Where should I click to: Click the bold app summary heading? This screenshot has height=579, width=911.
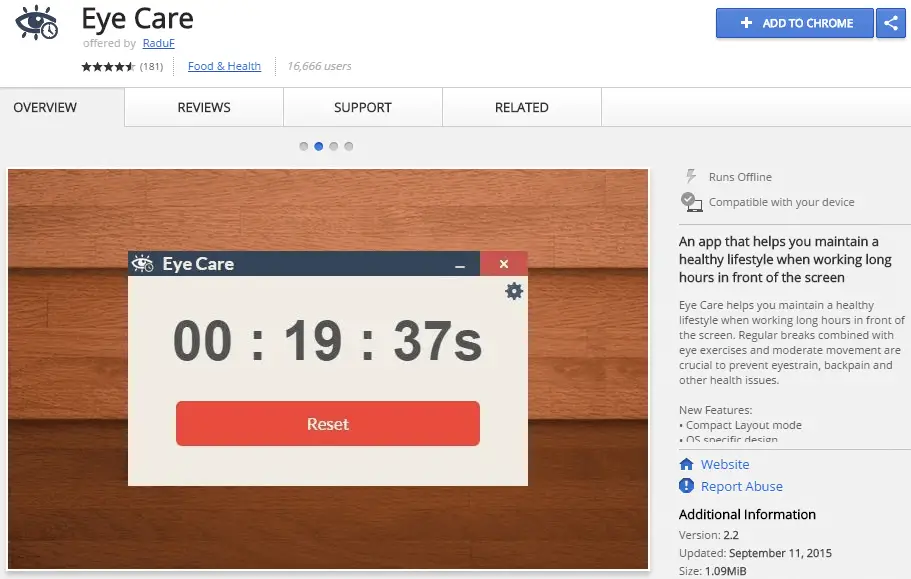(785, 259)
